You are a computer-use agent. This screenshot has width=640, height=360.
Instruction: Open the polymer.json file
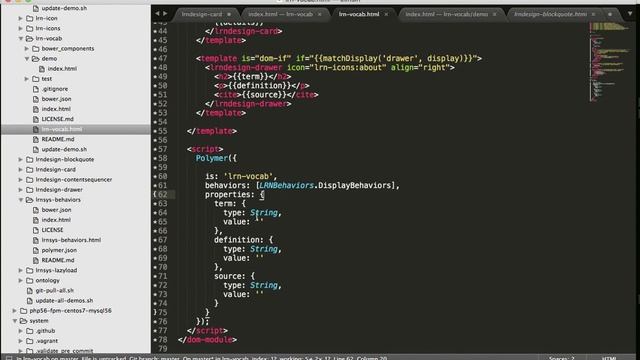[x=59, y=250]
